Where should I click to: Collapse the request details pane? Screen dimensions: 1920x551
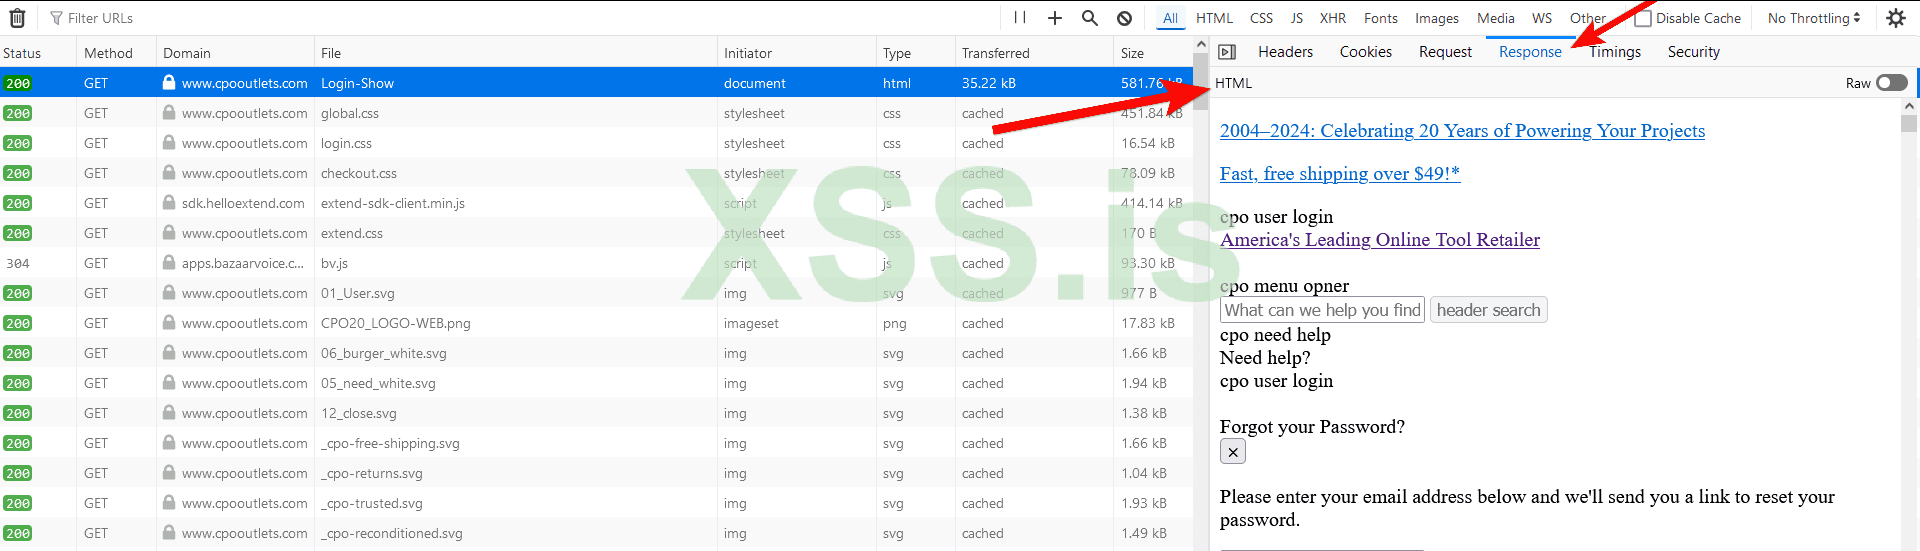(x=1227, y=52)
